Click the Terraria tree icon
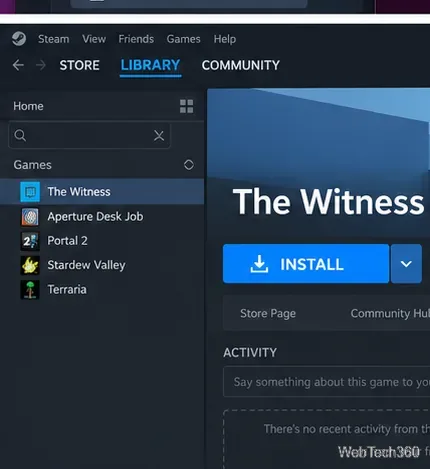430x469 pixels. point(30,290)
